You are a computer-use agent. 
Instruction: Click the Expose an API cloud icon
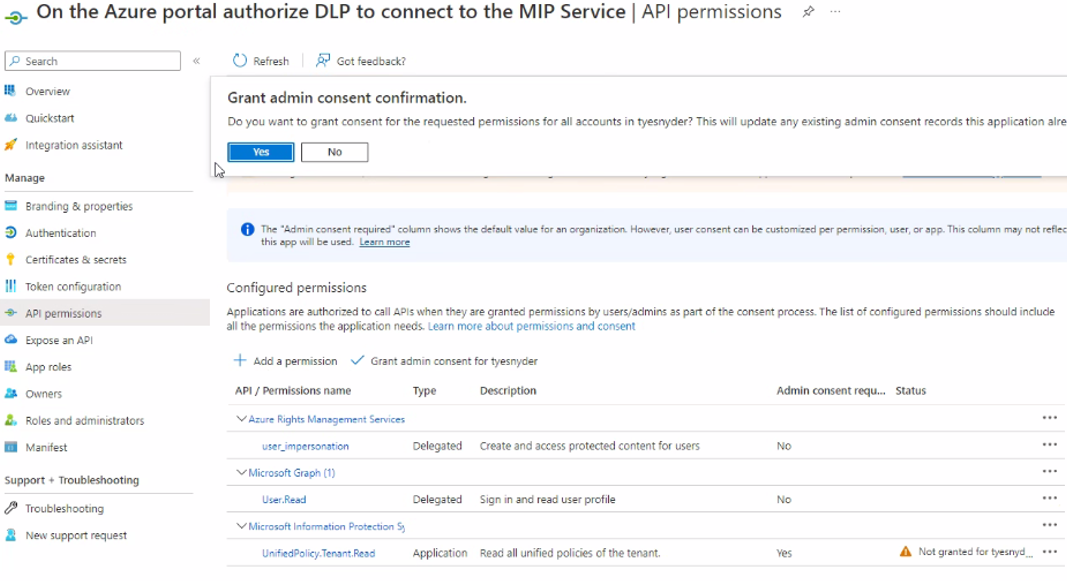[x=10, y=339]
